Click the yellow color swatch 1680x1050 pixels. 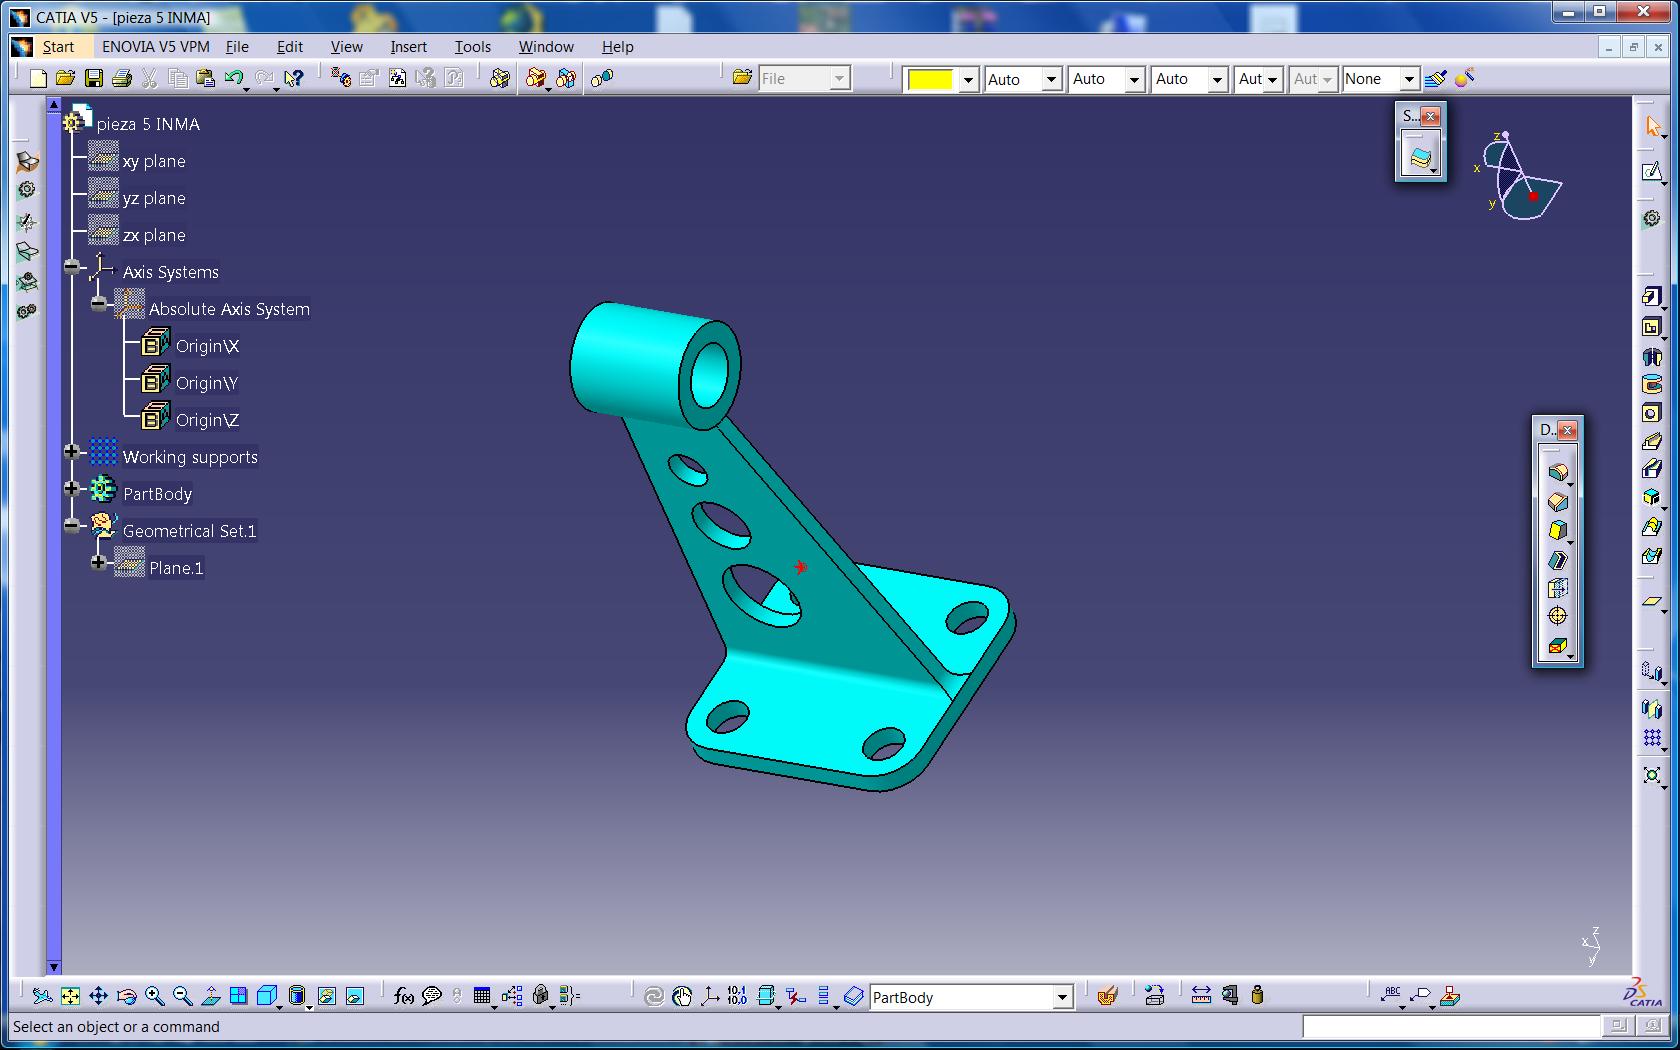[x=930, y=79]
